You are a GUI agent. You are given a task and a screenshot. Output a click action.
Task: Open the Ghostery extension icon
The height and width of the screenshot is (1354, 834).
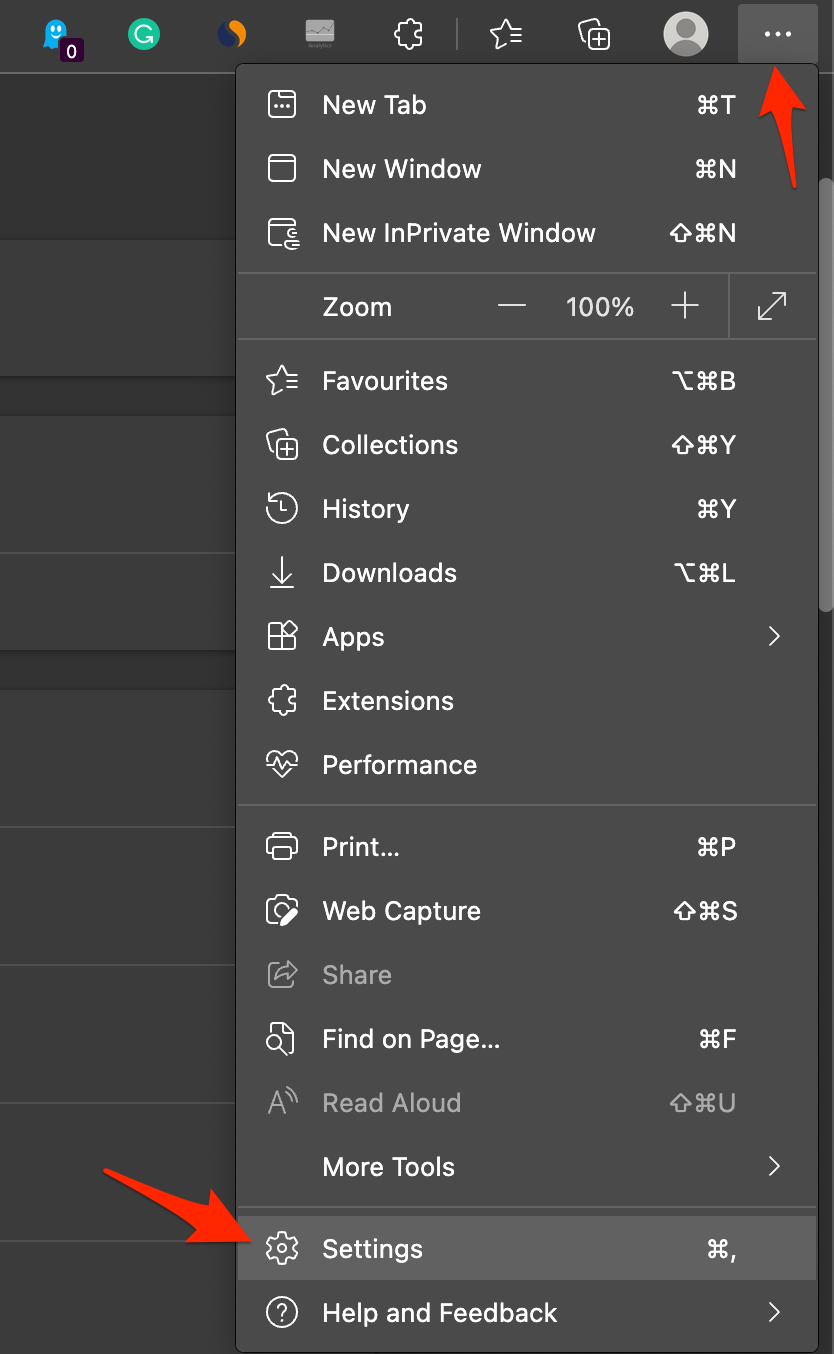click(57, 33)
